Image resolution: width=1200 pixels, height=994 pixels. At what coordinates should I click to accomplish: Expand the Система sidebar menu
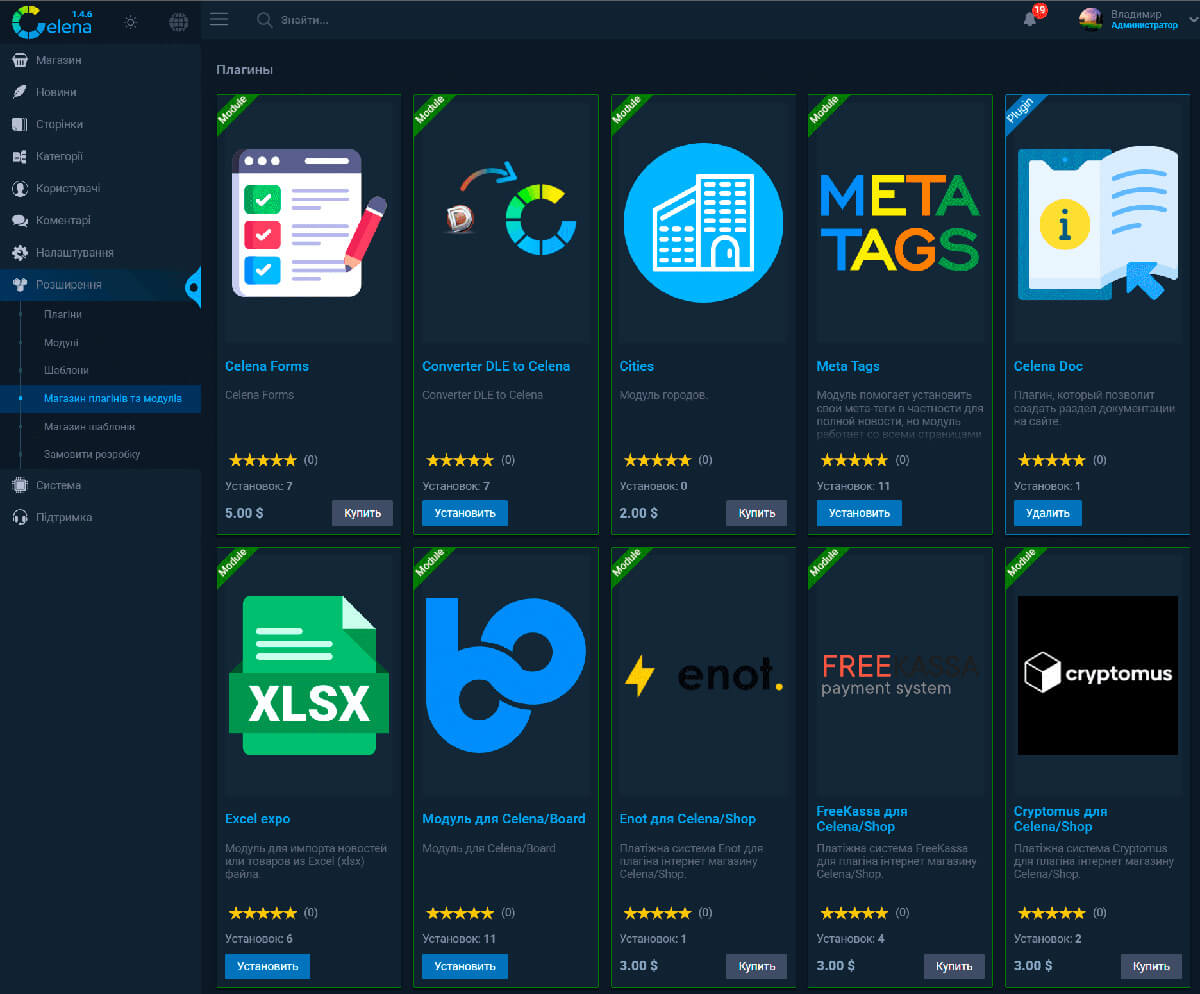[x=58, y=485]
